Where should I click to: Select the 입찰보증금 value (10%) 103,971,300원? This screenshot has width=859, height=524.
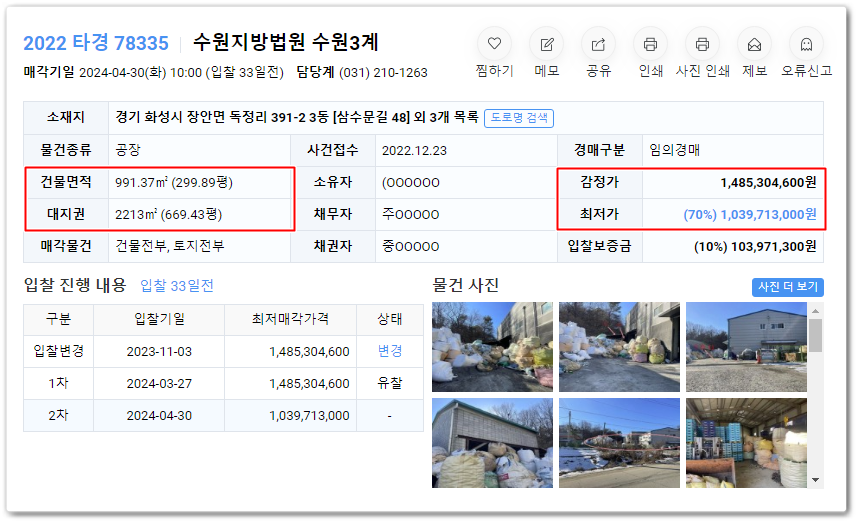click(755, 247)
